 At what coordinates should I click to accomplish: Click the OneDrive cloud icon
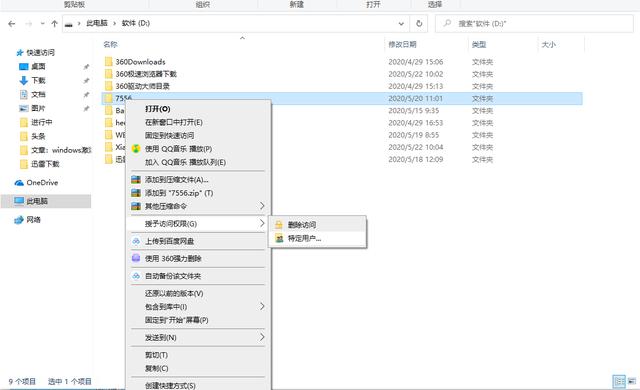tap(19, 183)
